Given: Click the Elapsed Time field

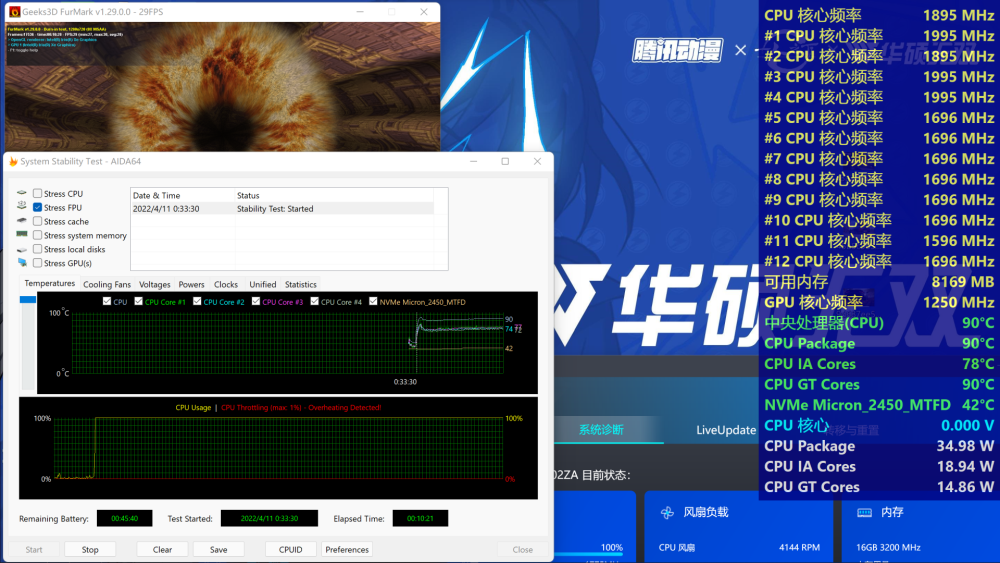Looking at the screenshot, I should [x=420, y=518].
